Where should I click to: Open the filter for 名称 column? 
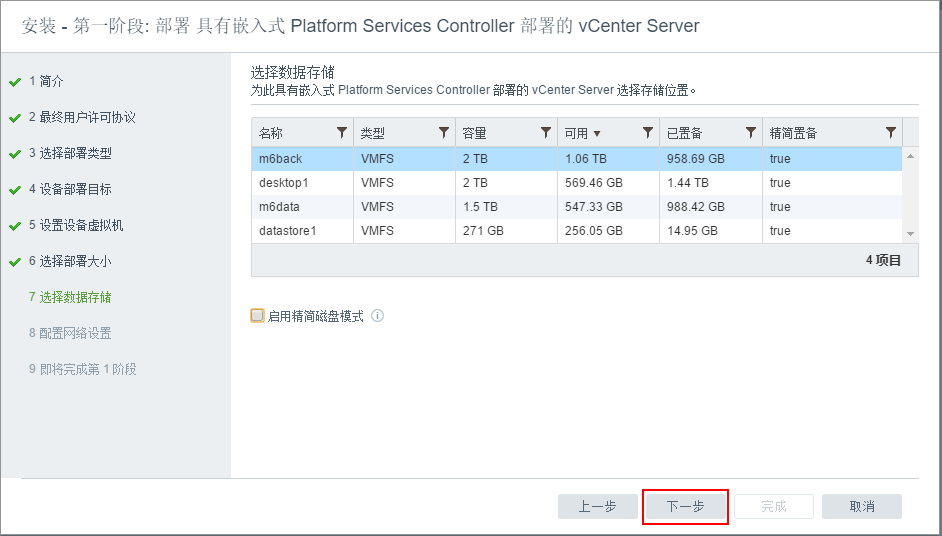[x=342, y=133]
